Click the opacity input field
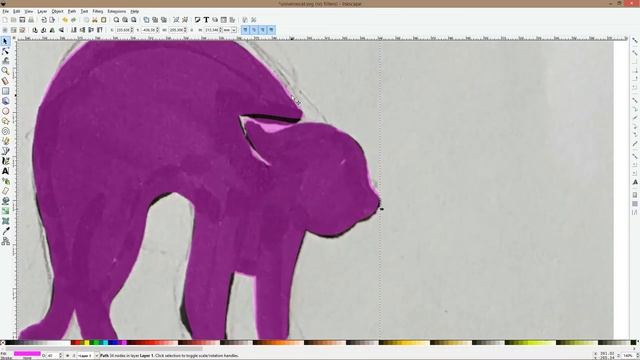 (53, 356)
